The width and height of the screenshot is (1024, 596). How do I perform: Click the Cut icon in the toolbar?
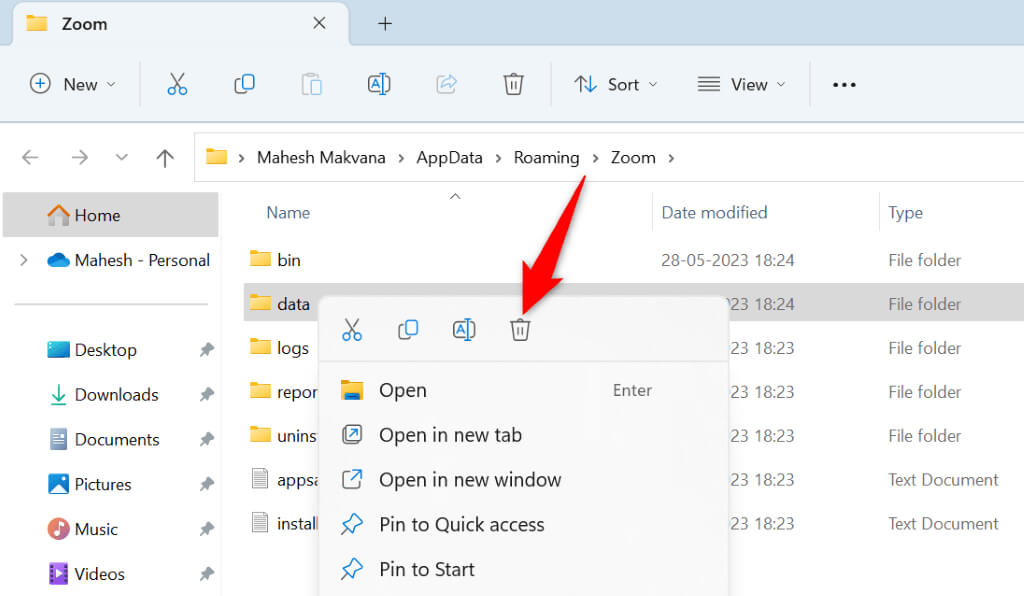point(177,84)
